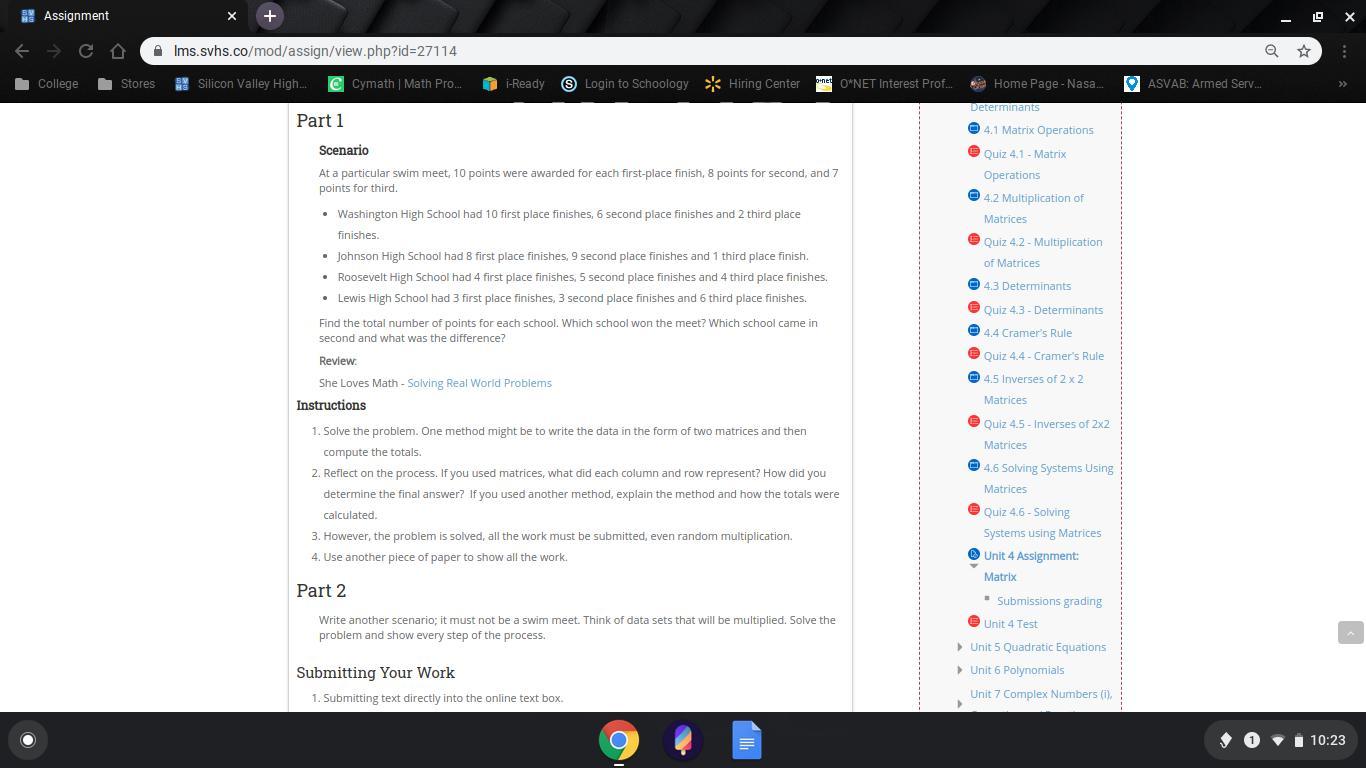Show more bookmarks with the double chevron

[1343, 84]
